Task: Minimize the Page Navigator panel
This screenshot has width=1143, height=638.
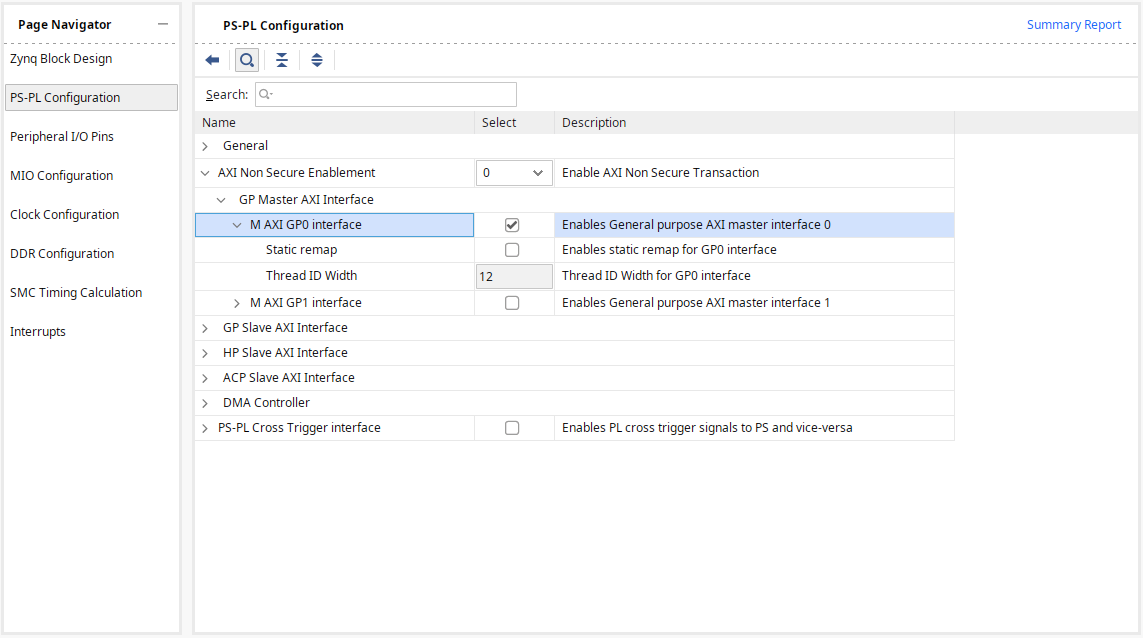Action: (x=163, y=24)
